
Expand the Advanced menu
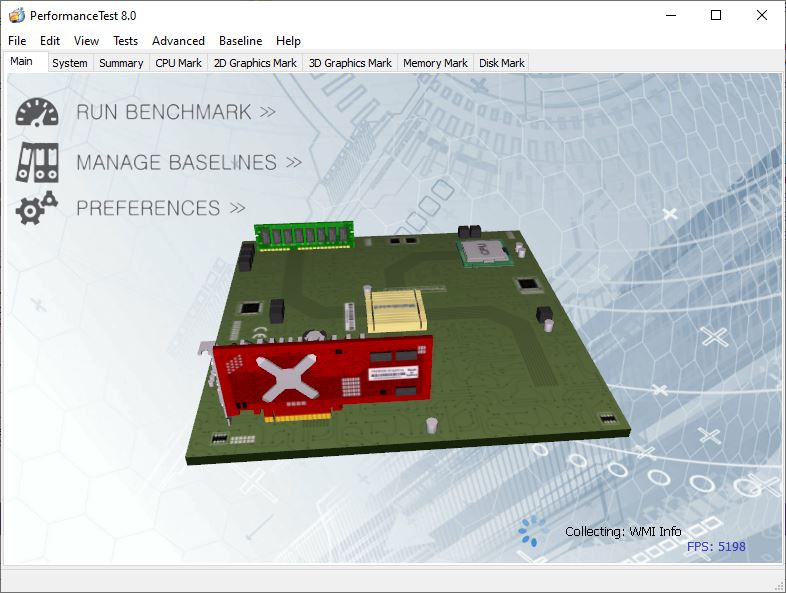tap(178, 41)
